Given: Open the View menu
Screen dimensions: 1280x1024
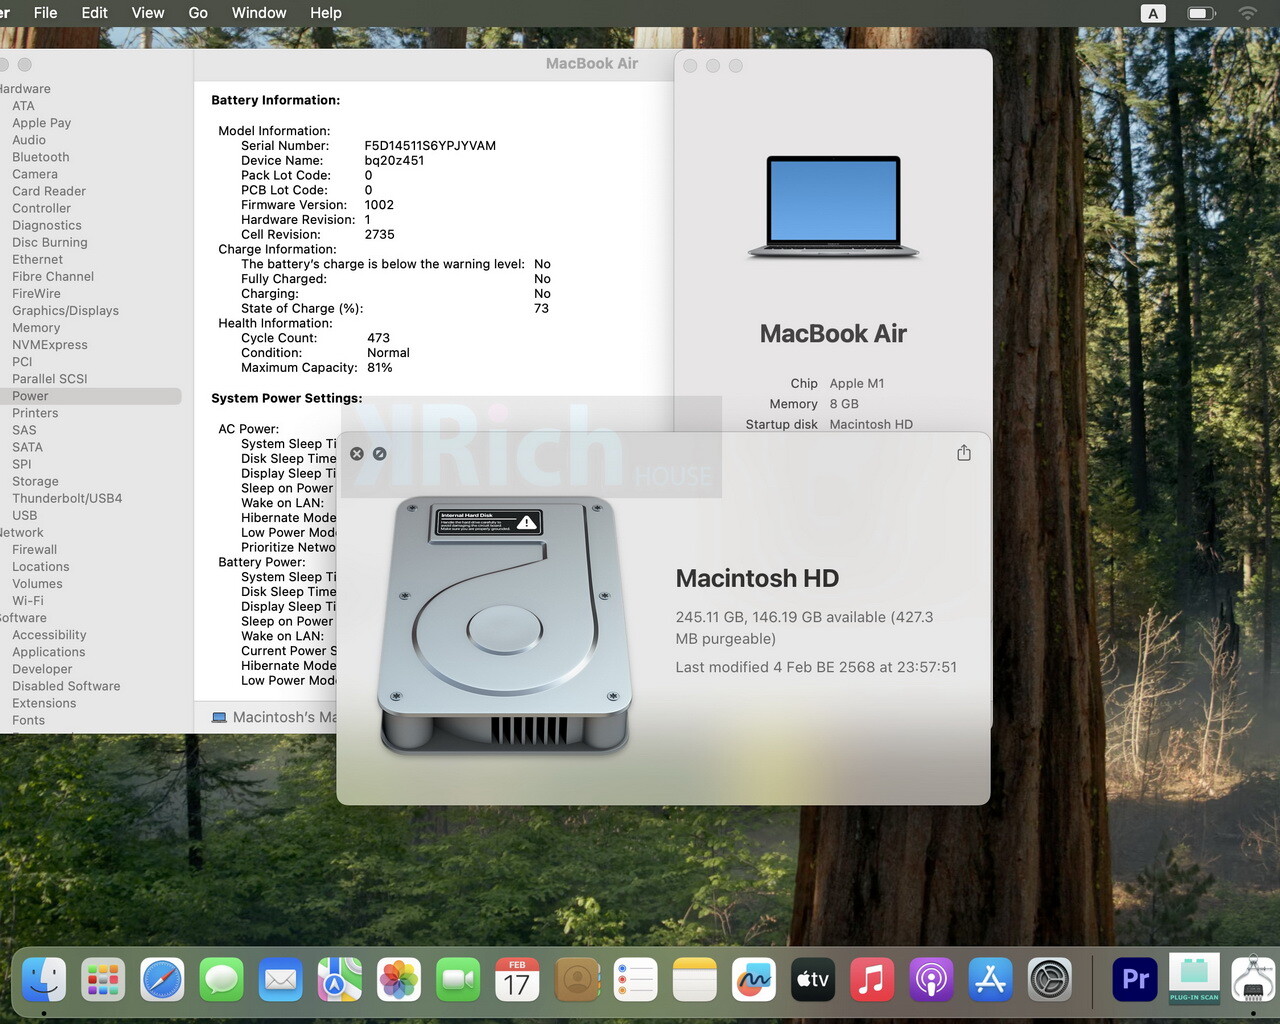Looking at the screenshot, I should coord(148,13).
